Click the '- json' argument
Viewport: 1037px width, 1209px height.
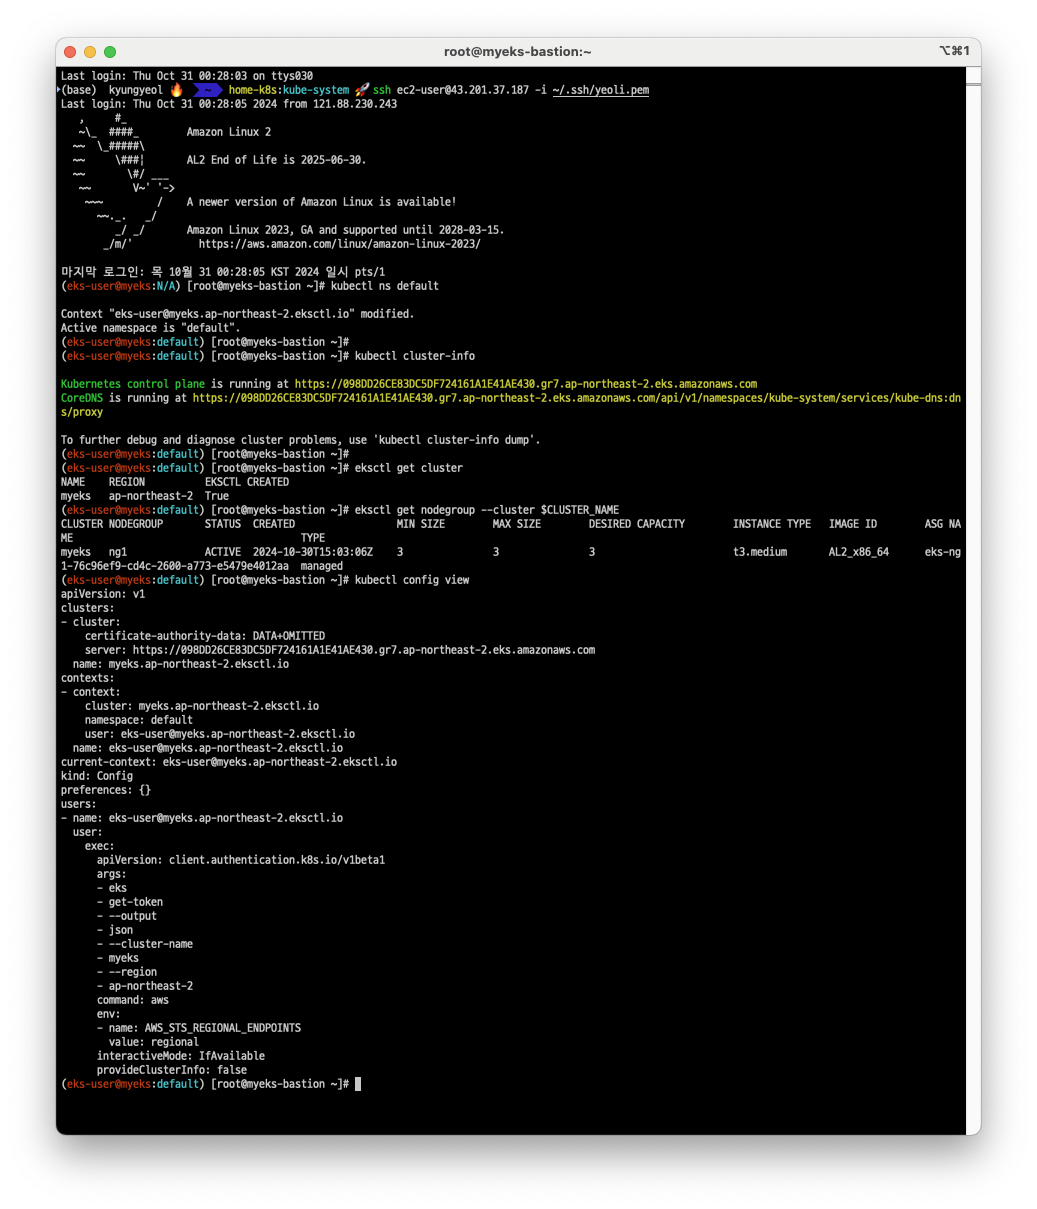(x=115, y=930)
